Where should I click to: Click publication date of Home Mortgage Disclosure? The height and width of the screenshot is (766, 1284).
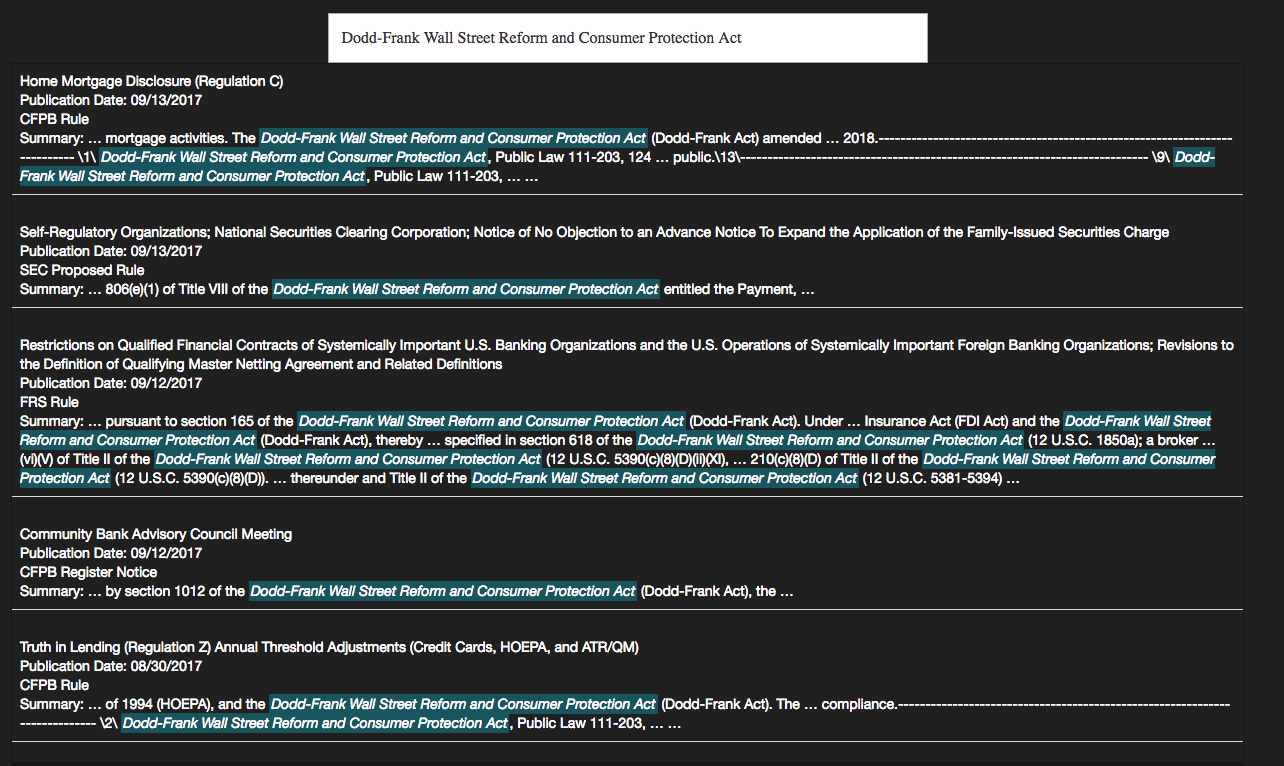[111, 100]
